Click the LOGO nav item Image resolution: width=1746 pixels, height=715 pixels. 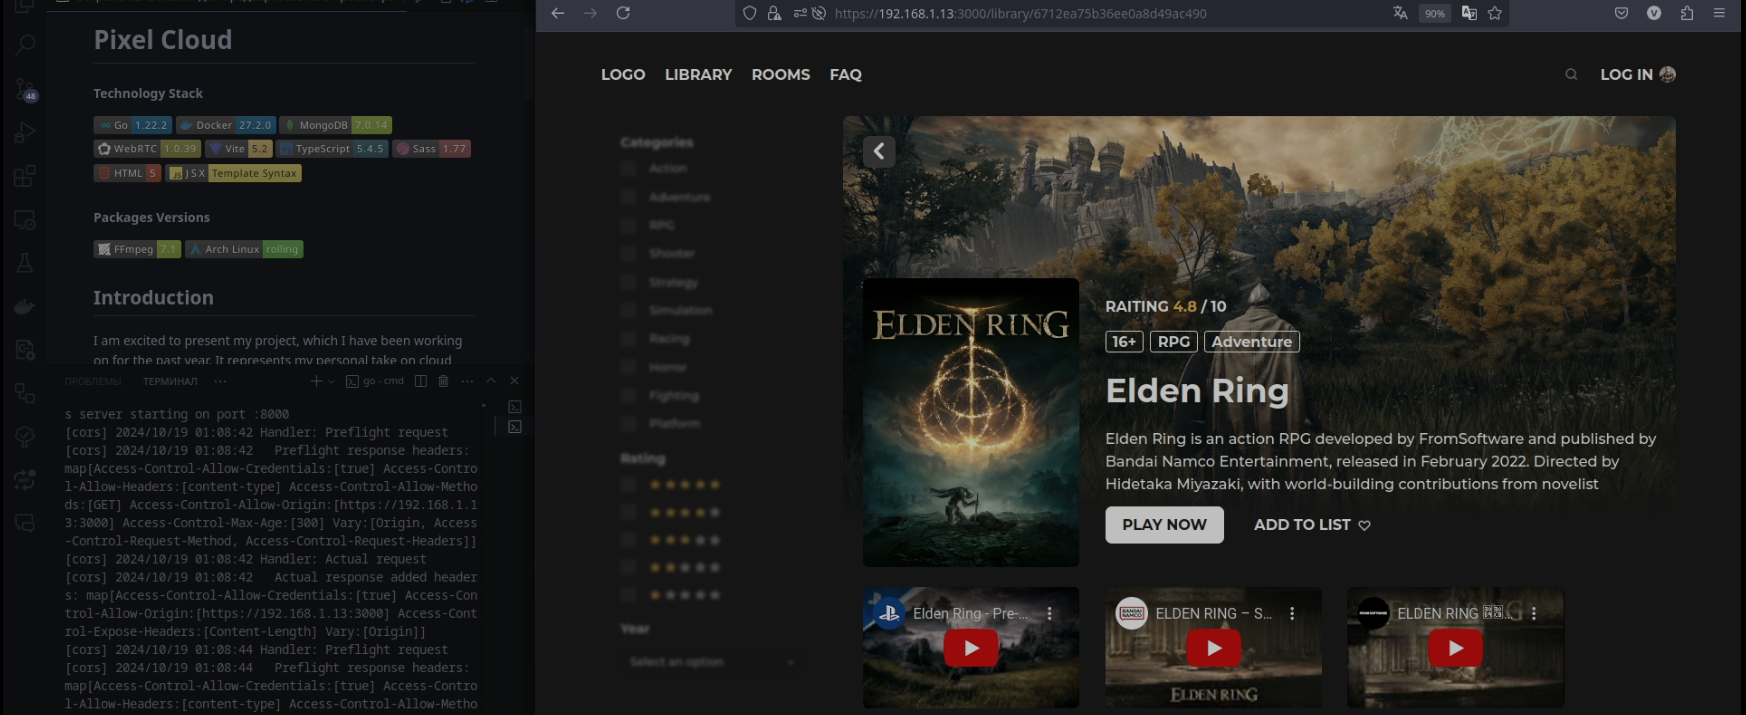click(x=623, y=75)
